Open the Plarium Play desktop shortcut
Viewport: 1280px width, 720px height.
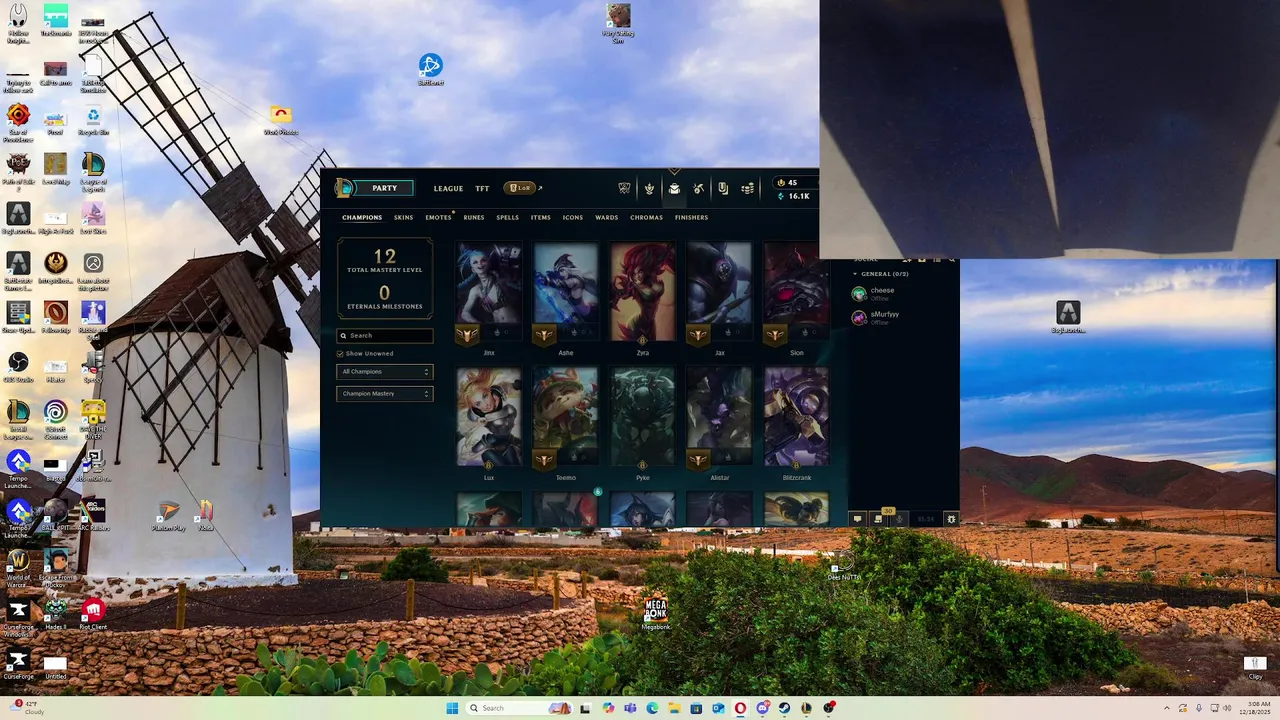168,515
